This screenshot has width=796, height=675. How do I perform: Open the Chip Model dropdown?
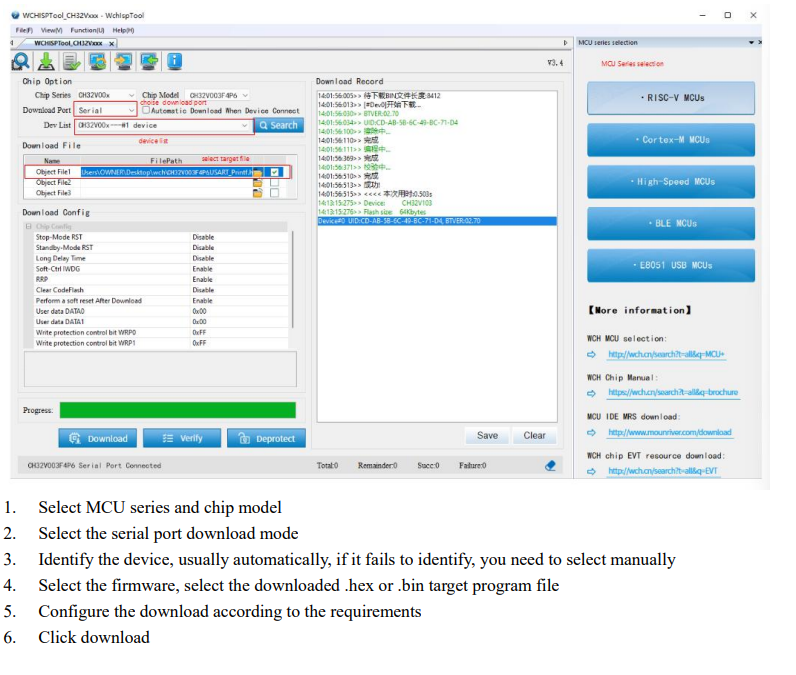218,95
